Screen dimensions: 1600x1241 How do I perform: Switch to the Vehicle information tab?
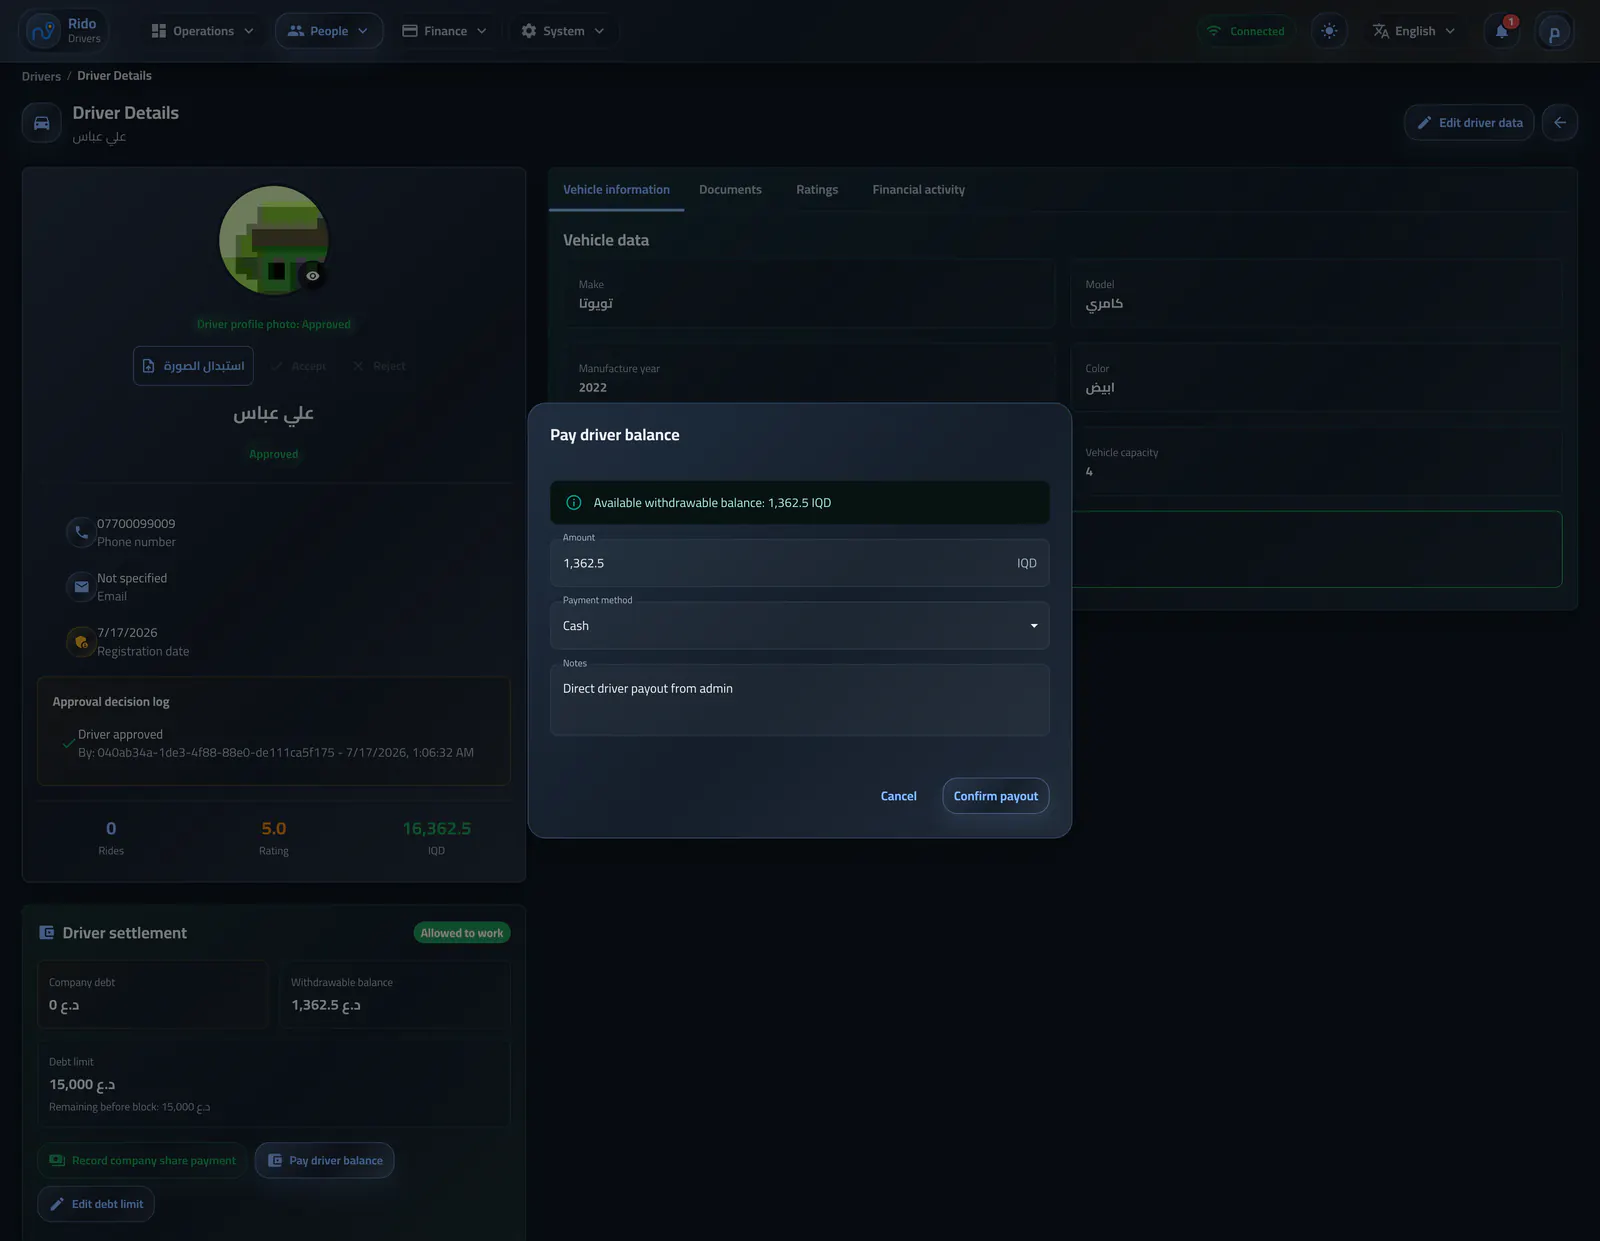click(616, 190)
